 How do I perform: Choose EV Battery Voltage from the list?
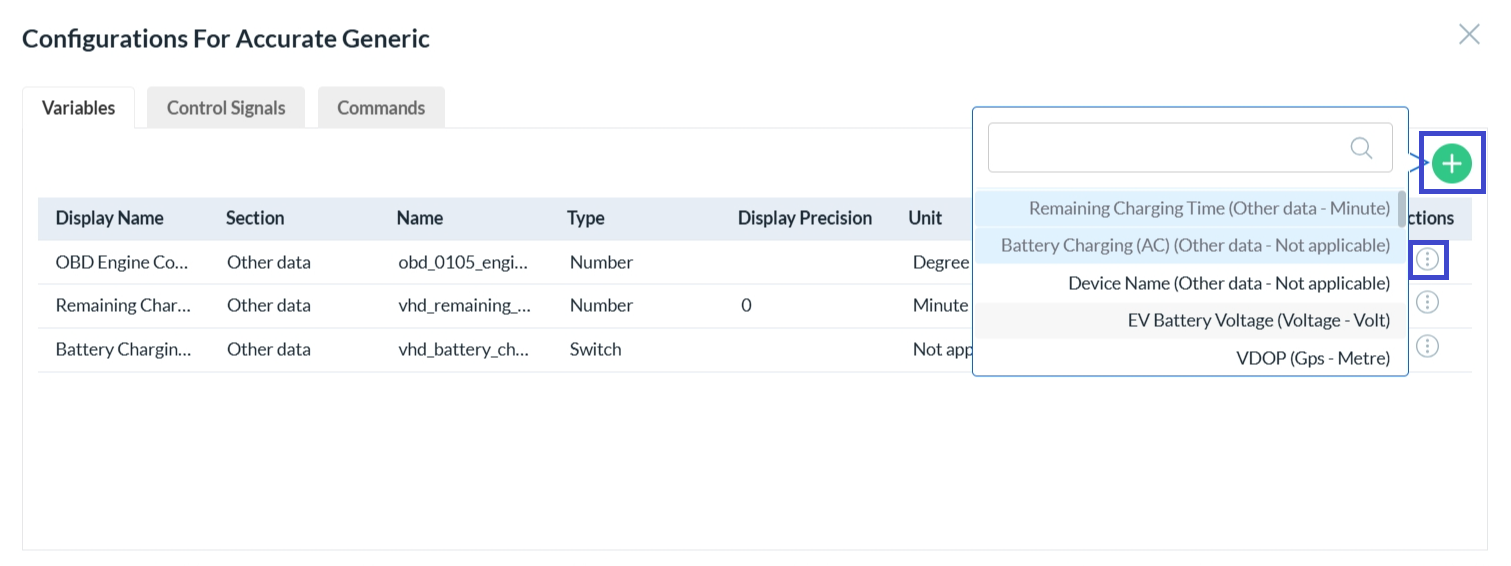1258,321
